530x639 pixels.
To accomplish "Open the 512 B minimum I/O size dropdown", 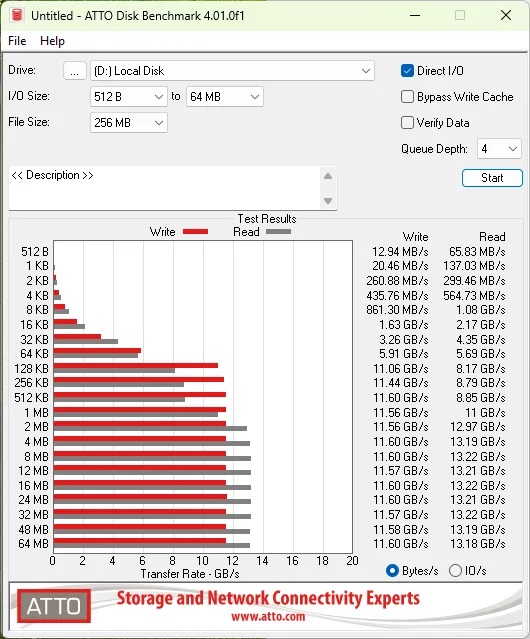I will tap(129, 97).
